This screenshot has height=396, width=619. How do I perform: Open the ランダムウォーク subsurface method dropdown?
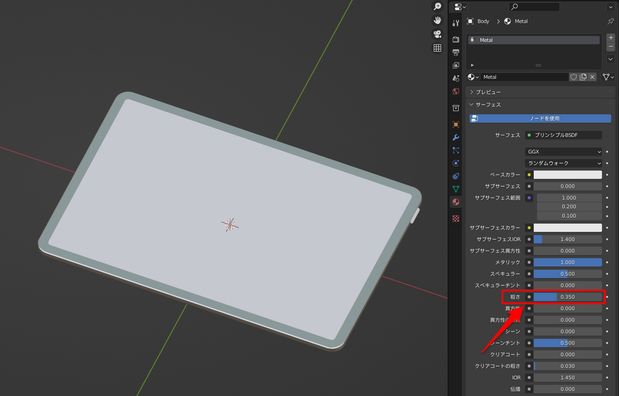pyautogui.click(x=564, y=163)
